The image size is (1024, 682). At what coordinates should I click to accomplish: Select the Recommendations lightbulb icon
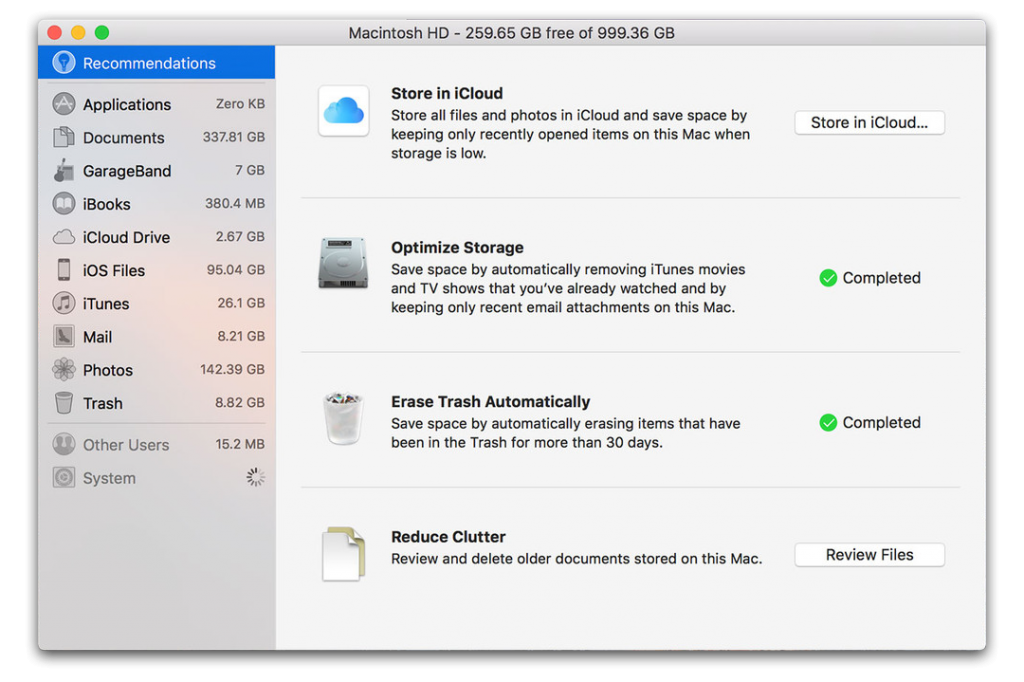coord(63,63)
